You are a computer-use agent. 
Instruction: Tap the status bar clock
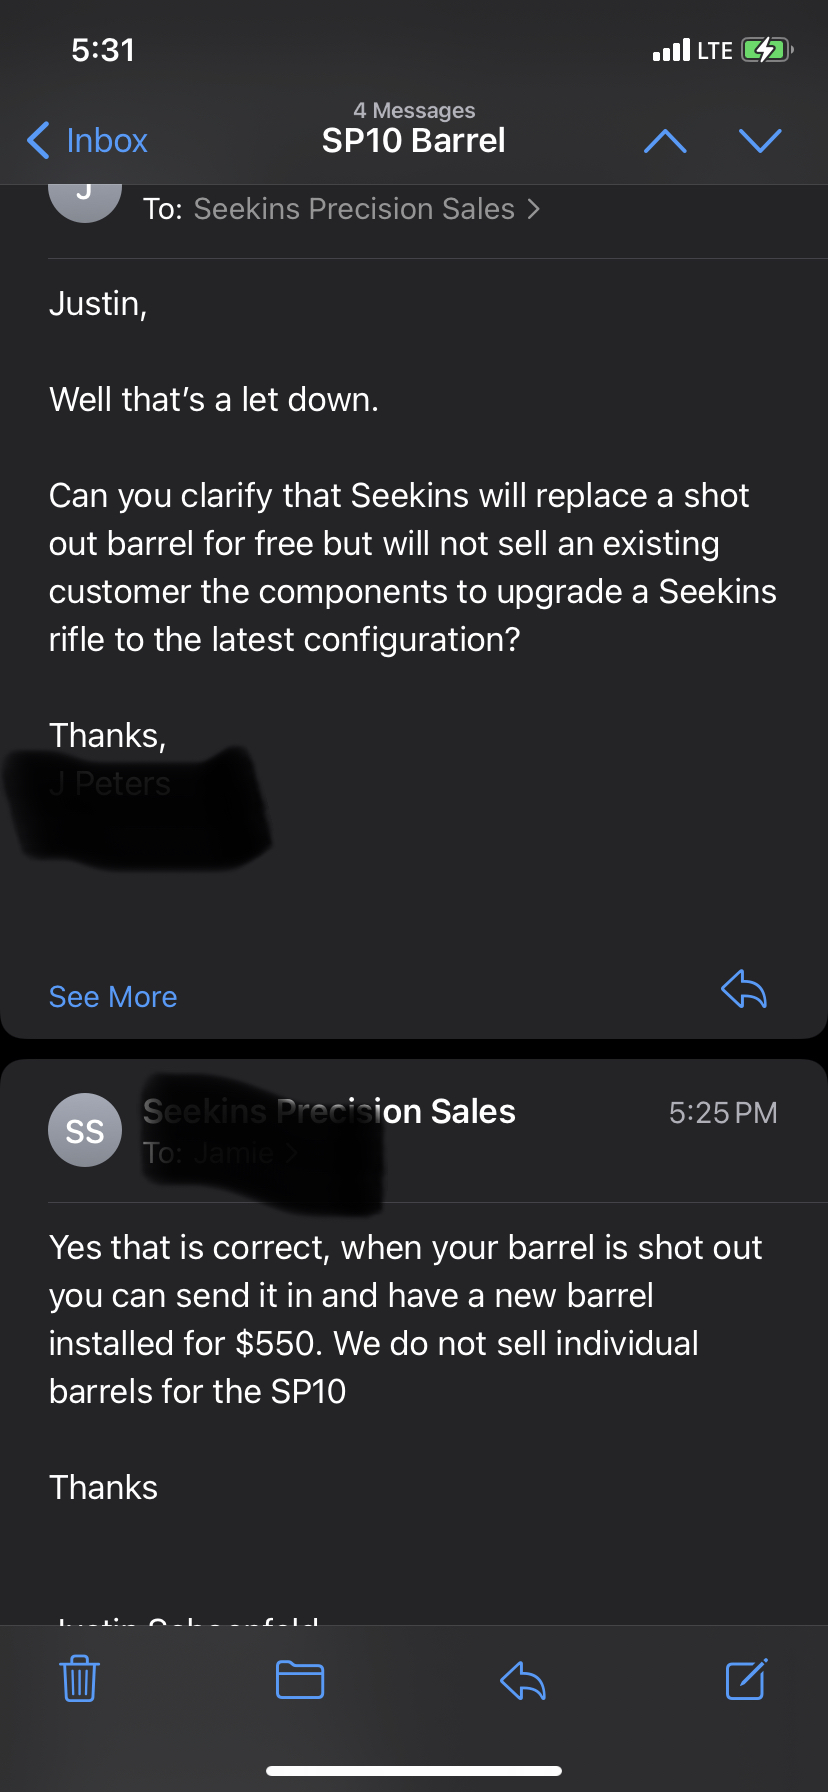point(103,50)
